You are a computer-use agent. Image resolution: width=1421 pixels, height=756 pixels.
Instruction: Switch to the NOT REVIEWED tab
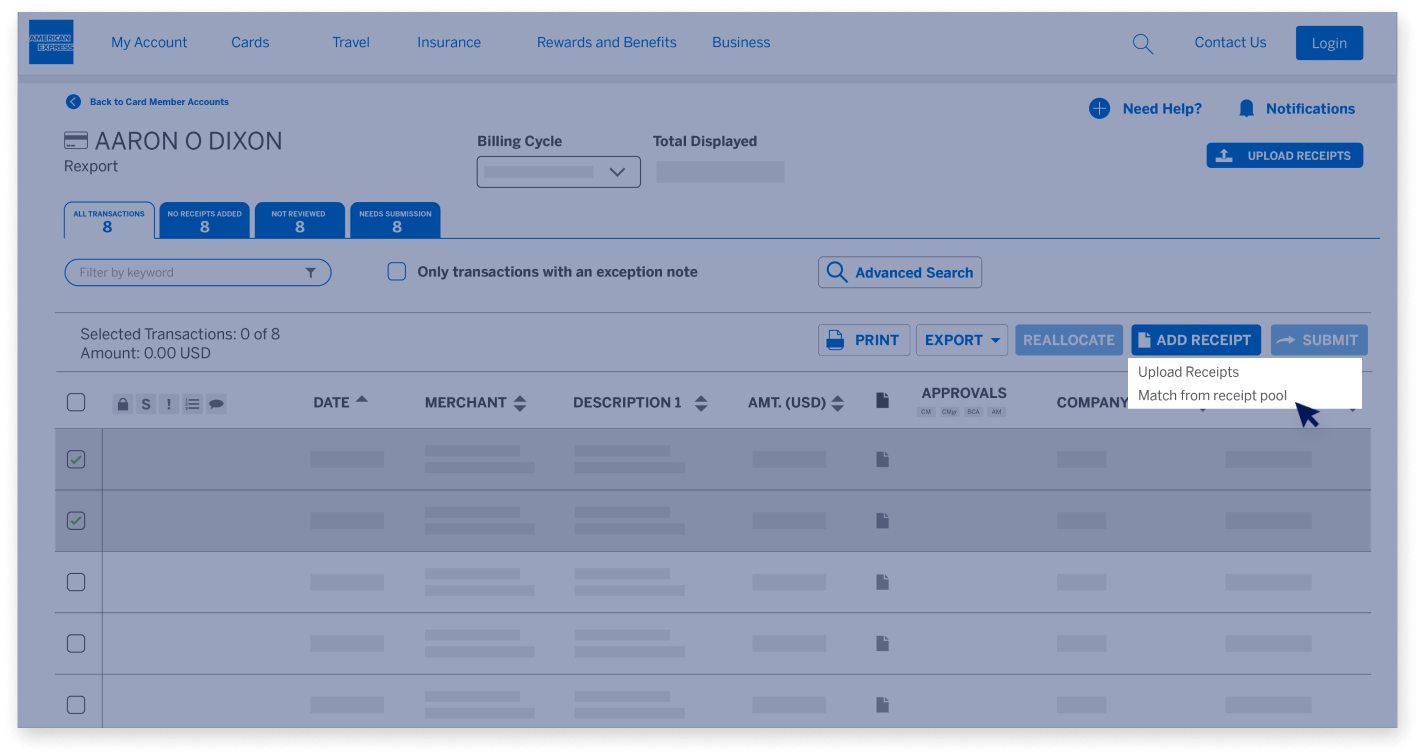pyautogui.click(x=299, y=220)
